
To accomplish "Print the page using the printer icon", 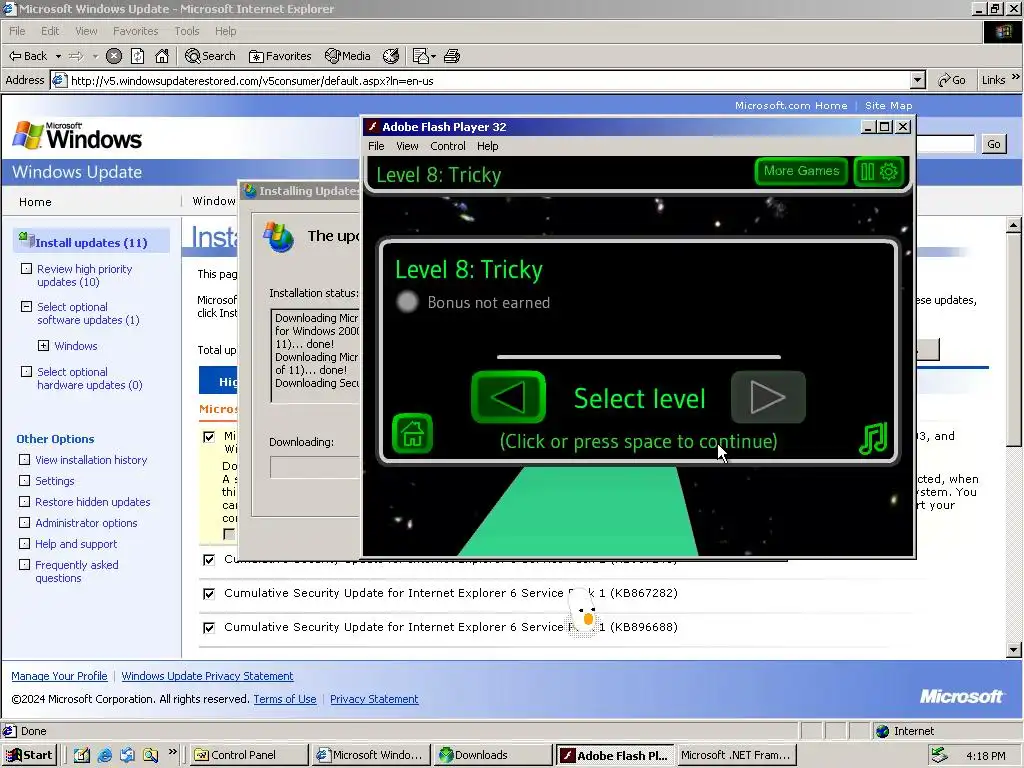I will pyautogui.click(x=452, y=56).
